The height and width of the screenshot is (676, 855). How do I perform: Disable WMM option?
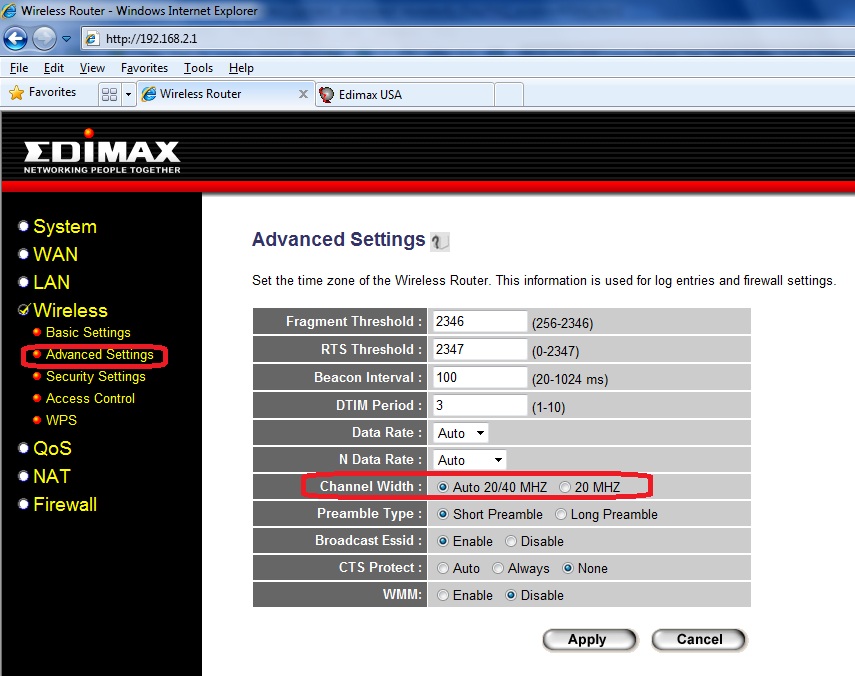510,595
